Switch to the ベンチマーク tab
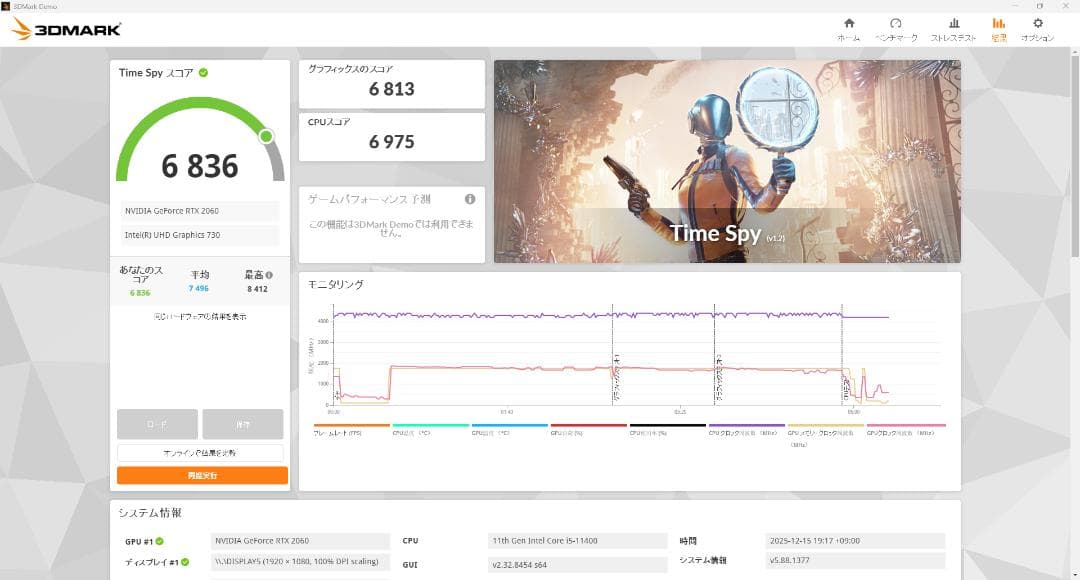Screen dimensions: 1080x580 pos(895,27)
